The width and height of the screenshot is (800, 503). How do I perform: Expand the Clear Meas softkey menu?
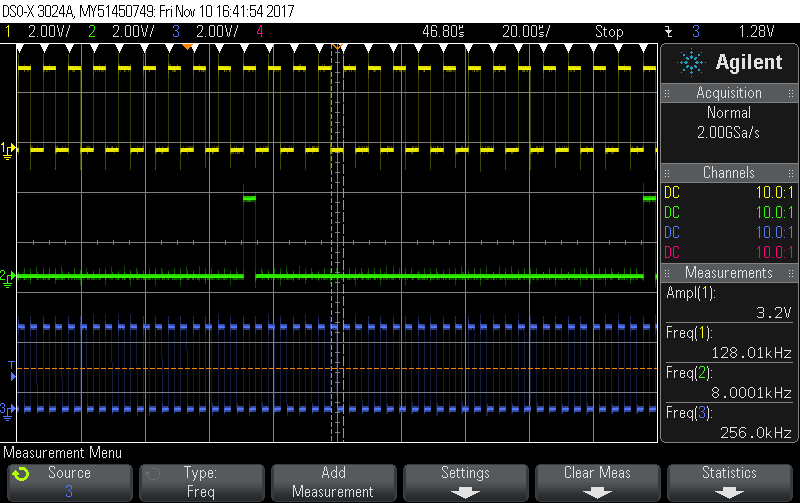point(597,483)
